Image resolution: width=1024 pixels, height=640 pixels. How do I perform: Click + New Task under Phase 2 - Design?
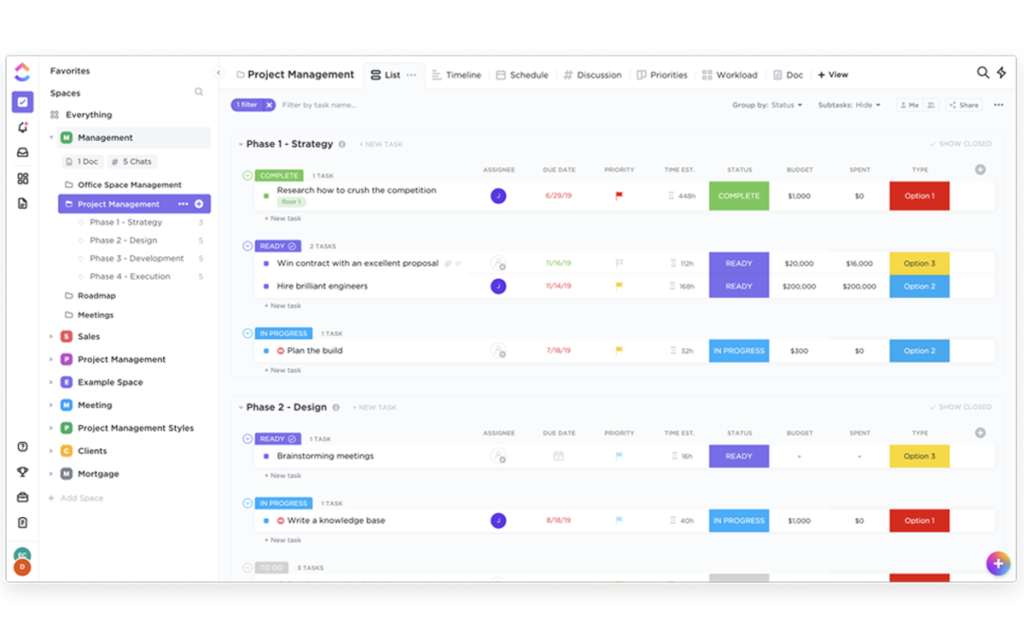point(373,407)
